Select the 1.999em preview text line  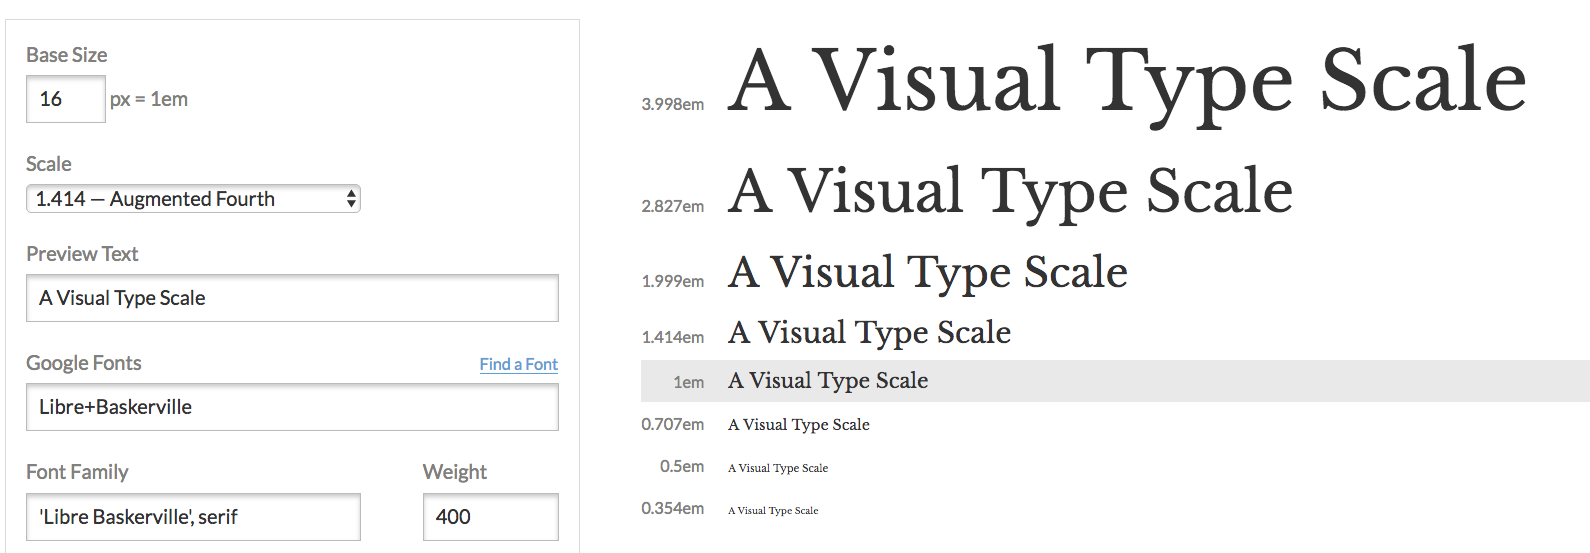[928, 273]
